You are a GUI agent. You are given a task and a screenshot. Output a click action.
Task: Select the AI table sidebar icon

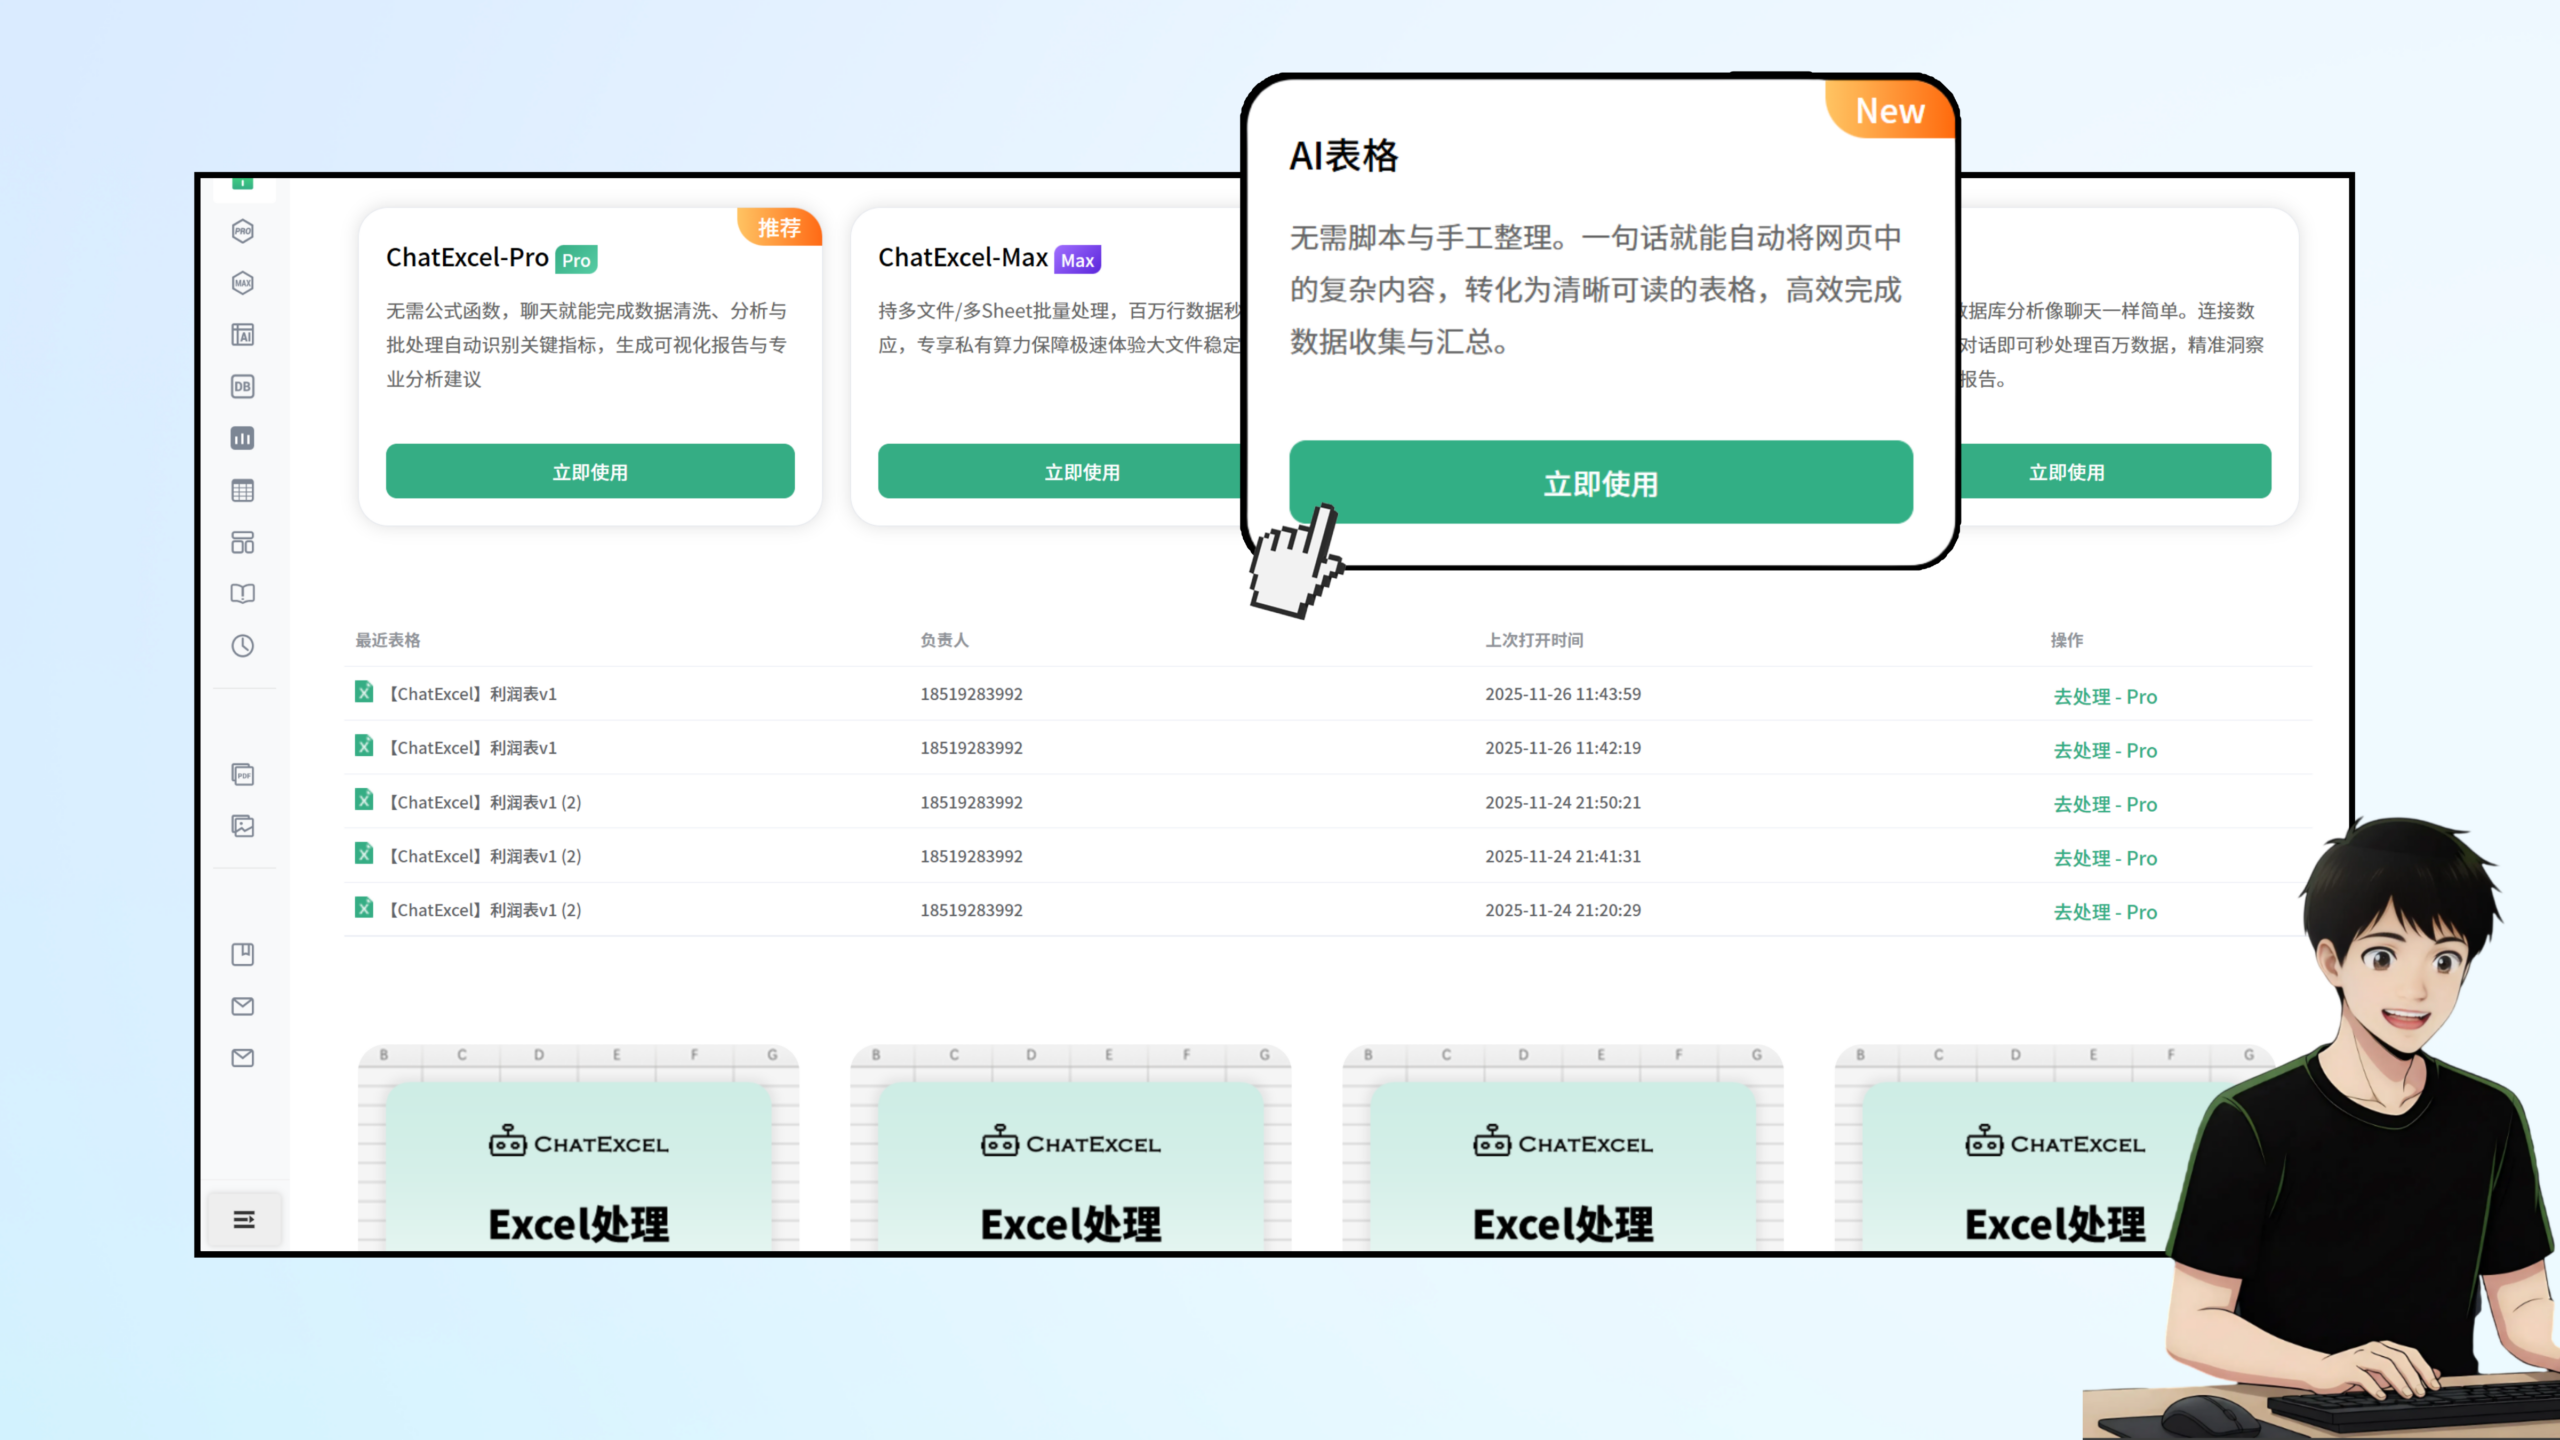(243, 335)
